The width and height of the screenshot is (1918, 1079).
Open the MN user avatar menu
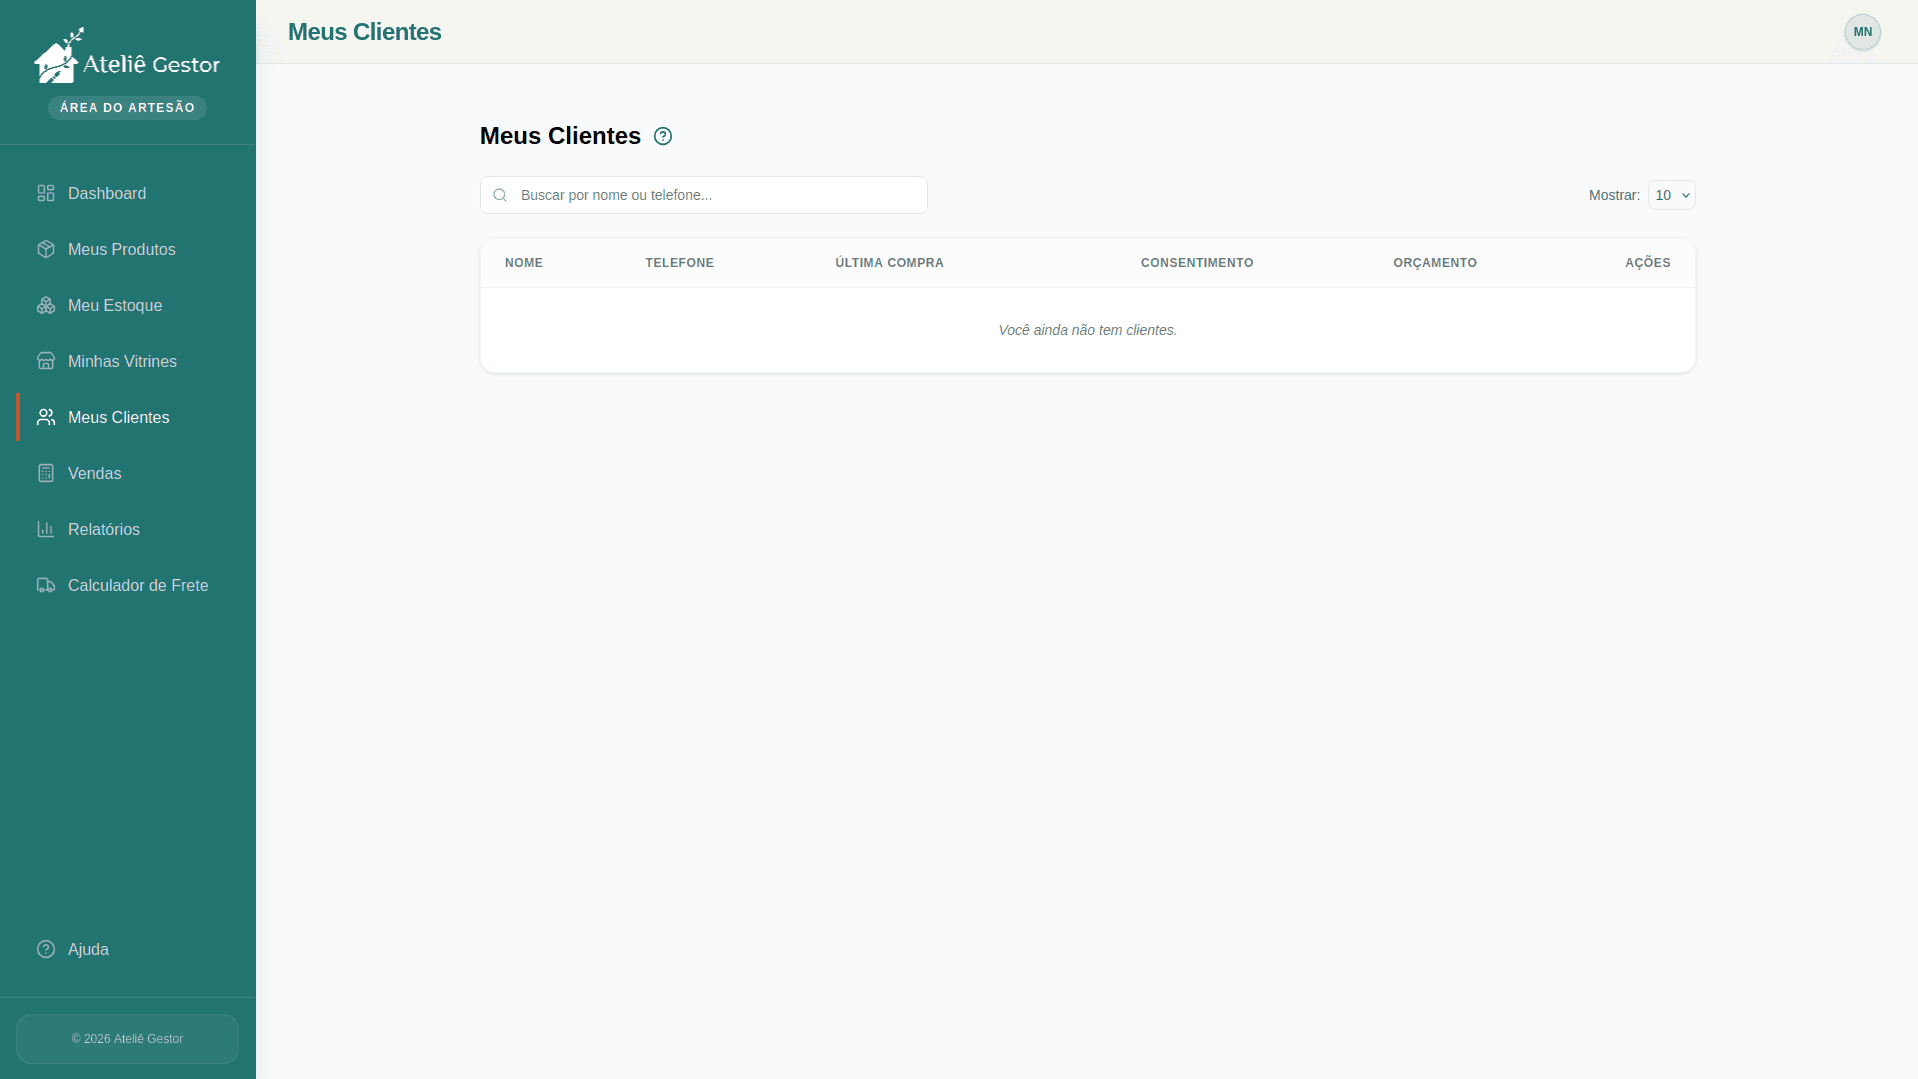[x=1862, y=32]
